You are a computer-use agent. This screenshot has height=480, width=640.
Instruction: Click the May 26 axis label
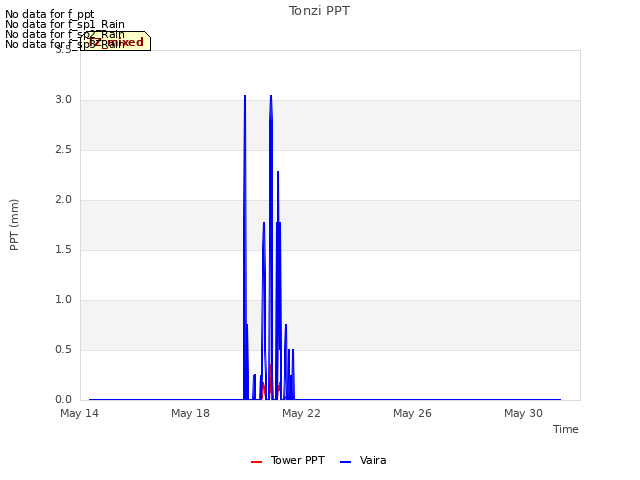click(412, 413)
